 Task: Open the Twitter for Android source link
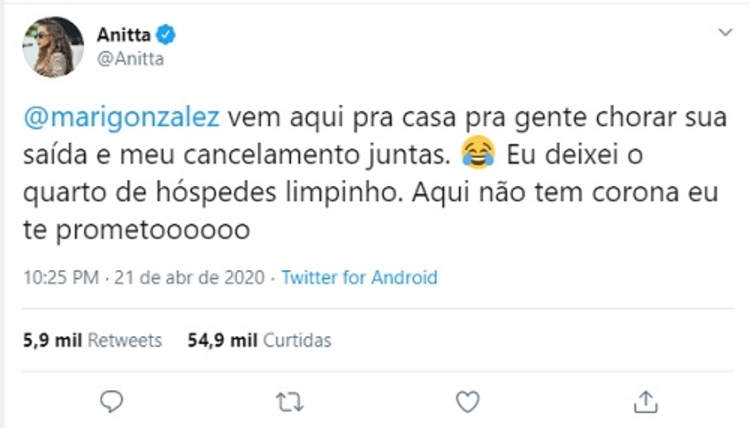(x=359, y=278)
